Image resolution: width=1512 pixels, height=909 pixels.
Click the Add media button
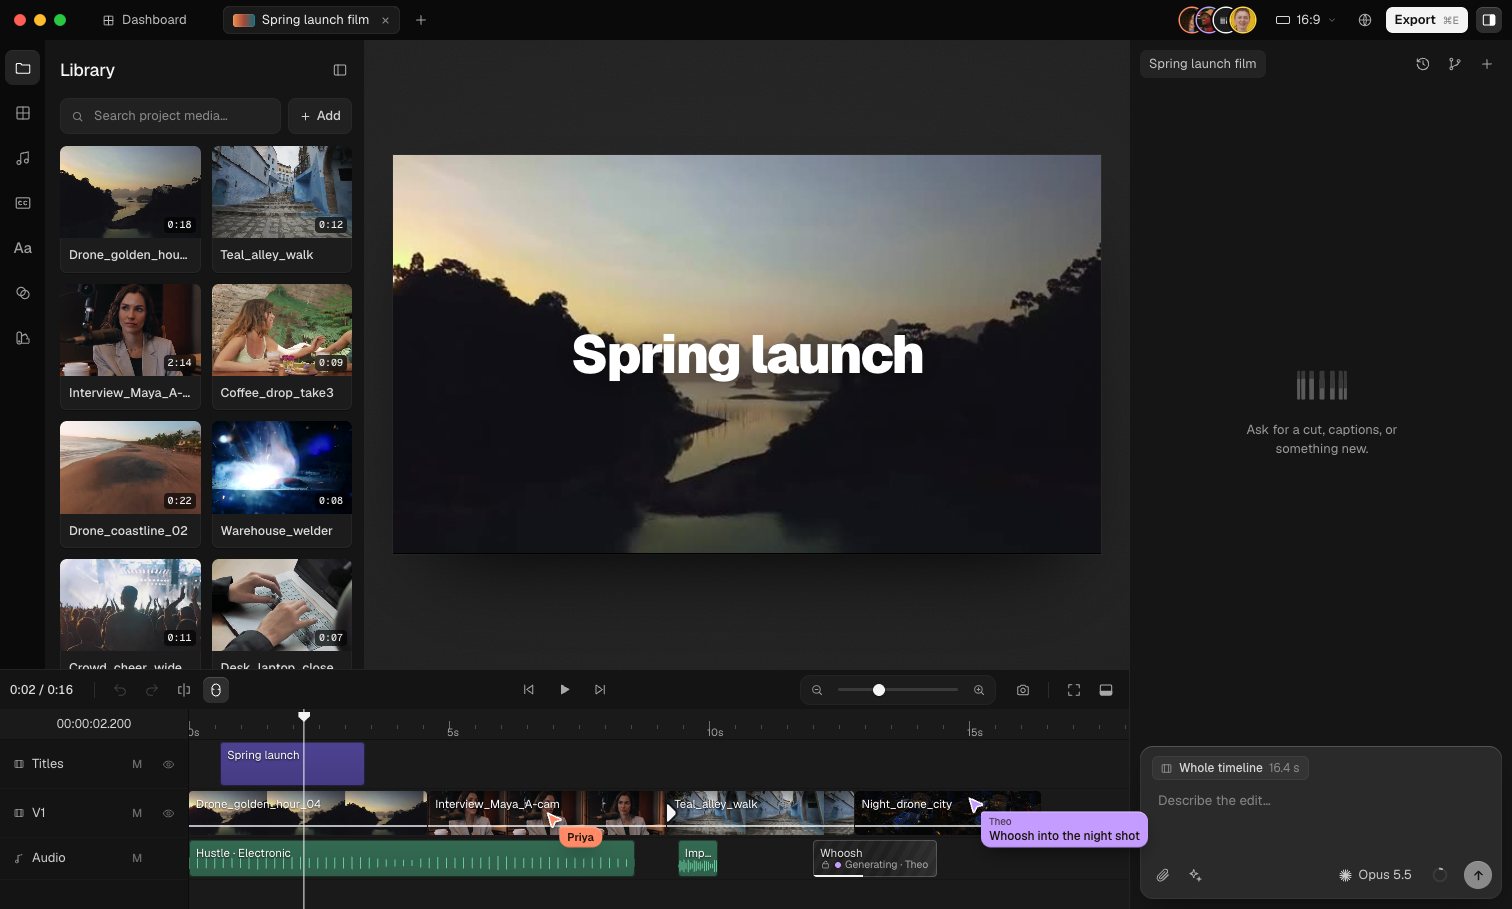(320, 116)
